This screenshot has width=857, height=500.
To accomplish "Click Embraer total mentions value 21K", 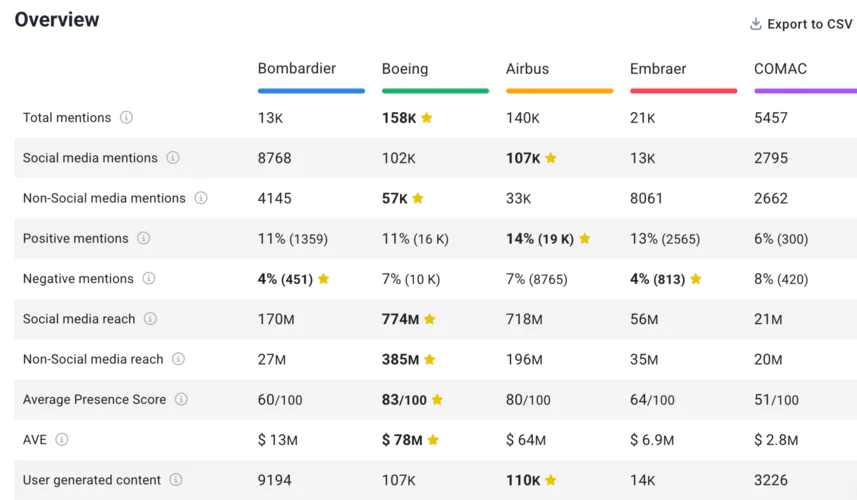I will 642,117.
